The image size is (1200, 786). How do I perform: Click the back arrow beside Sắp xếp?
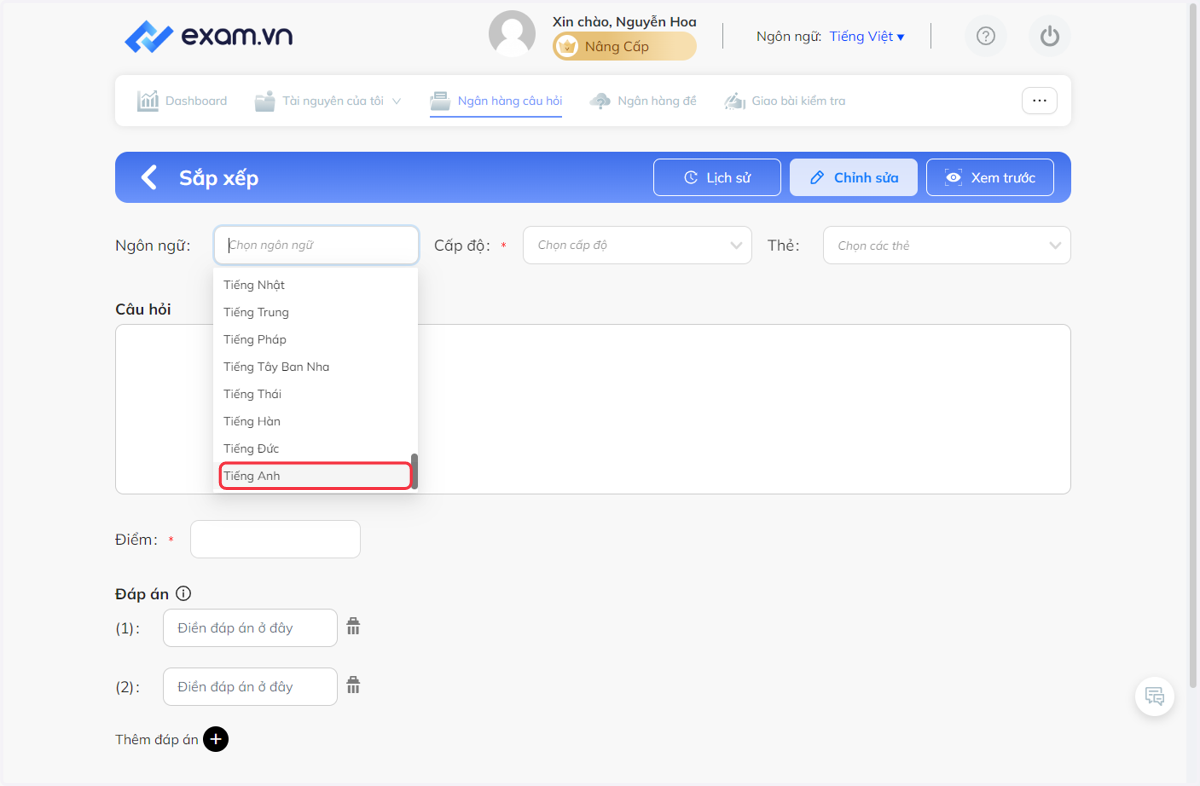pyautogui.click(x=149, y=178)
